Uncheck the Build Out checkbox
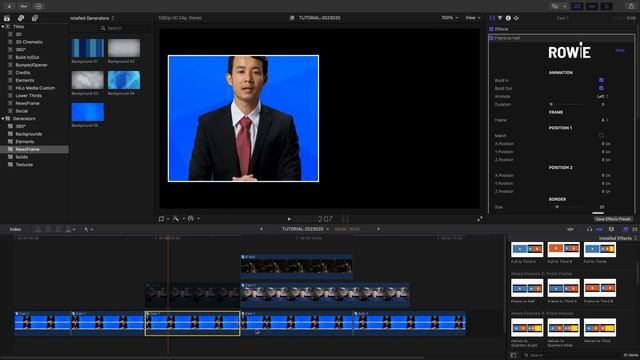The image size is (640, 360). click(601, 88)
